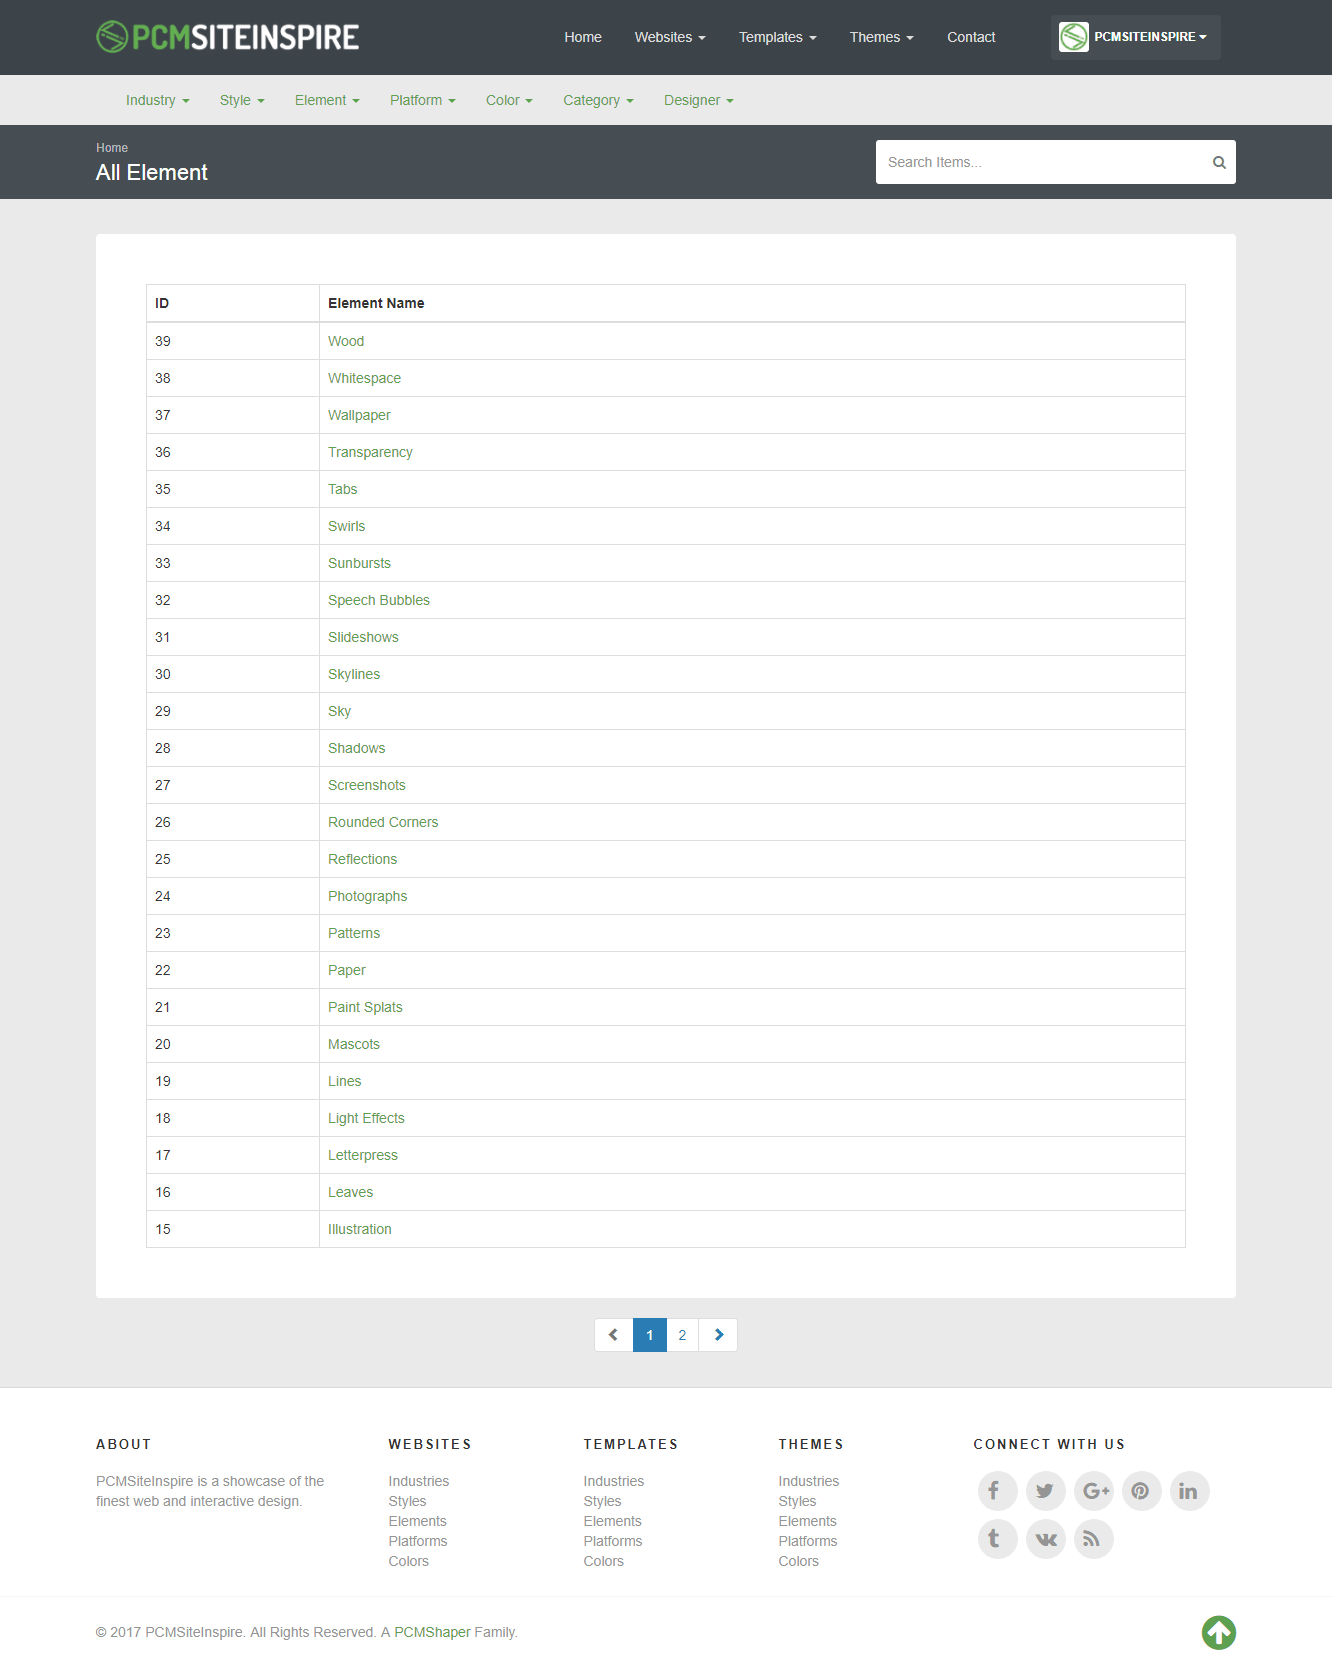Open the Illustration element link
The height and width of the screenshot is (1667, 1332).
360,1229
